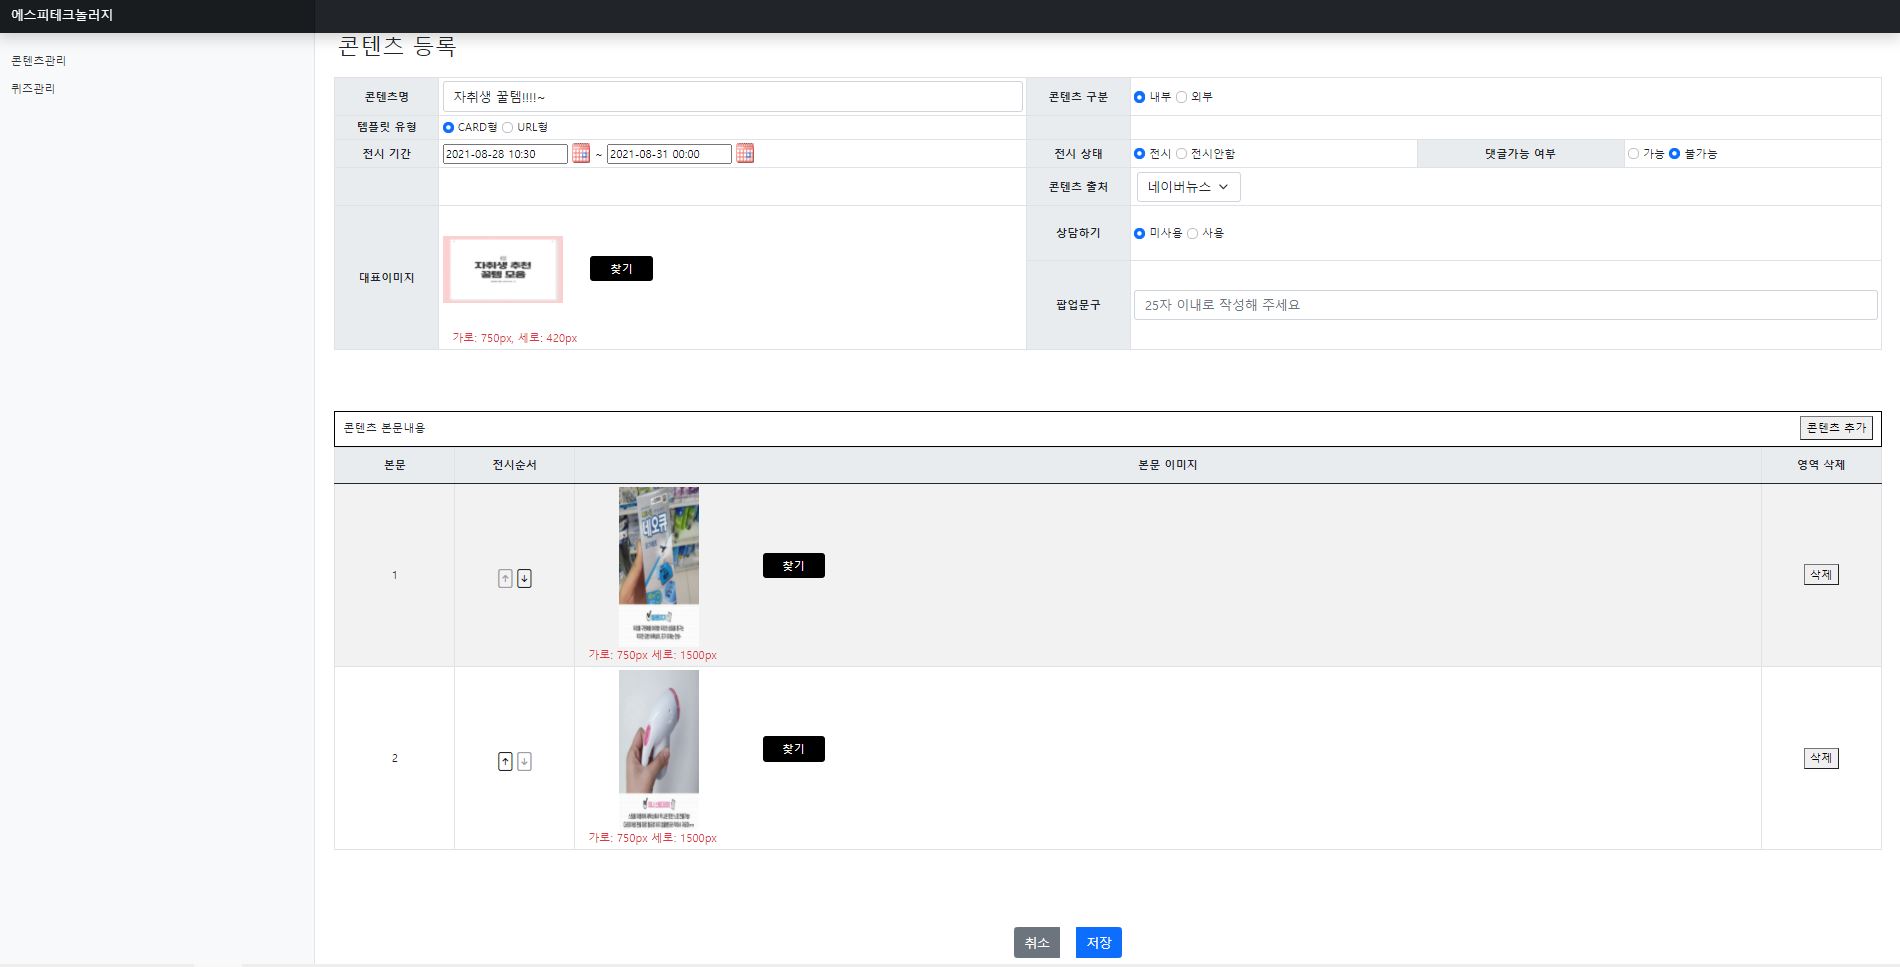
Task: Click the down arrow on content row 2
Action: pos(523,760)
